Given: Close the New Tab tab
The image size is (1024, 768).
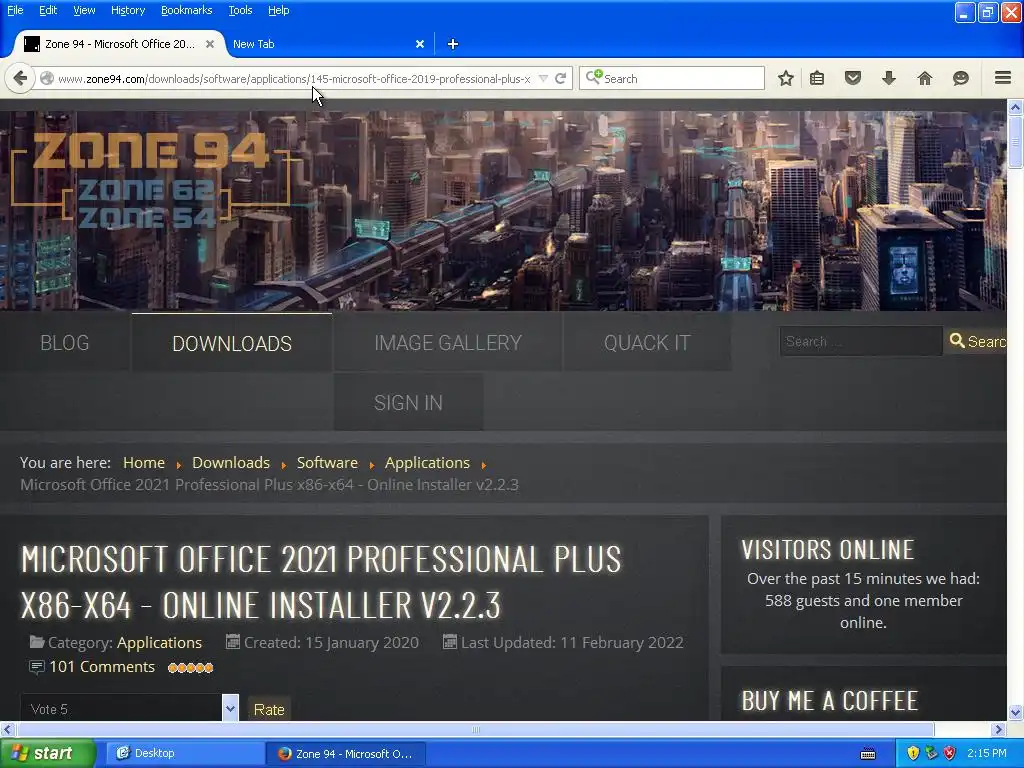Looking at the screenshot, I should 420,44.
